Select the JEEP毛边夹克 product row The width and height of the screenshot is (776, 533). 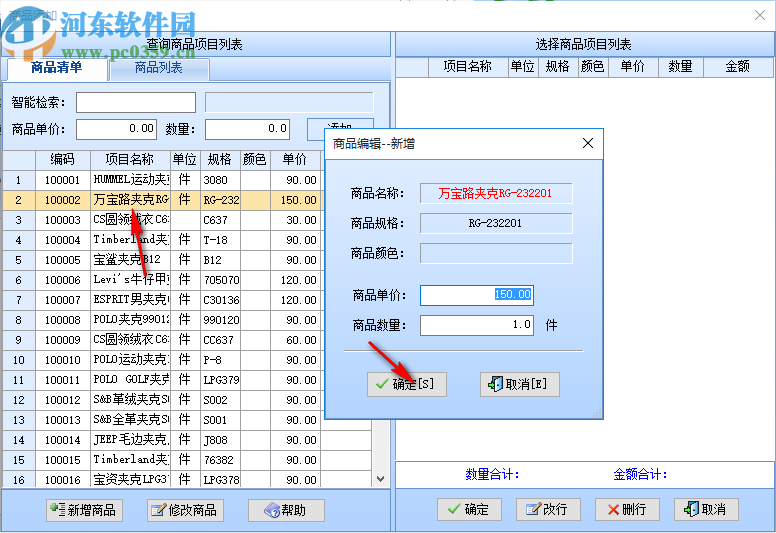point(187,440)
